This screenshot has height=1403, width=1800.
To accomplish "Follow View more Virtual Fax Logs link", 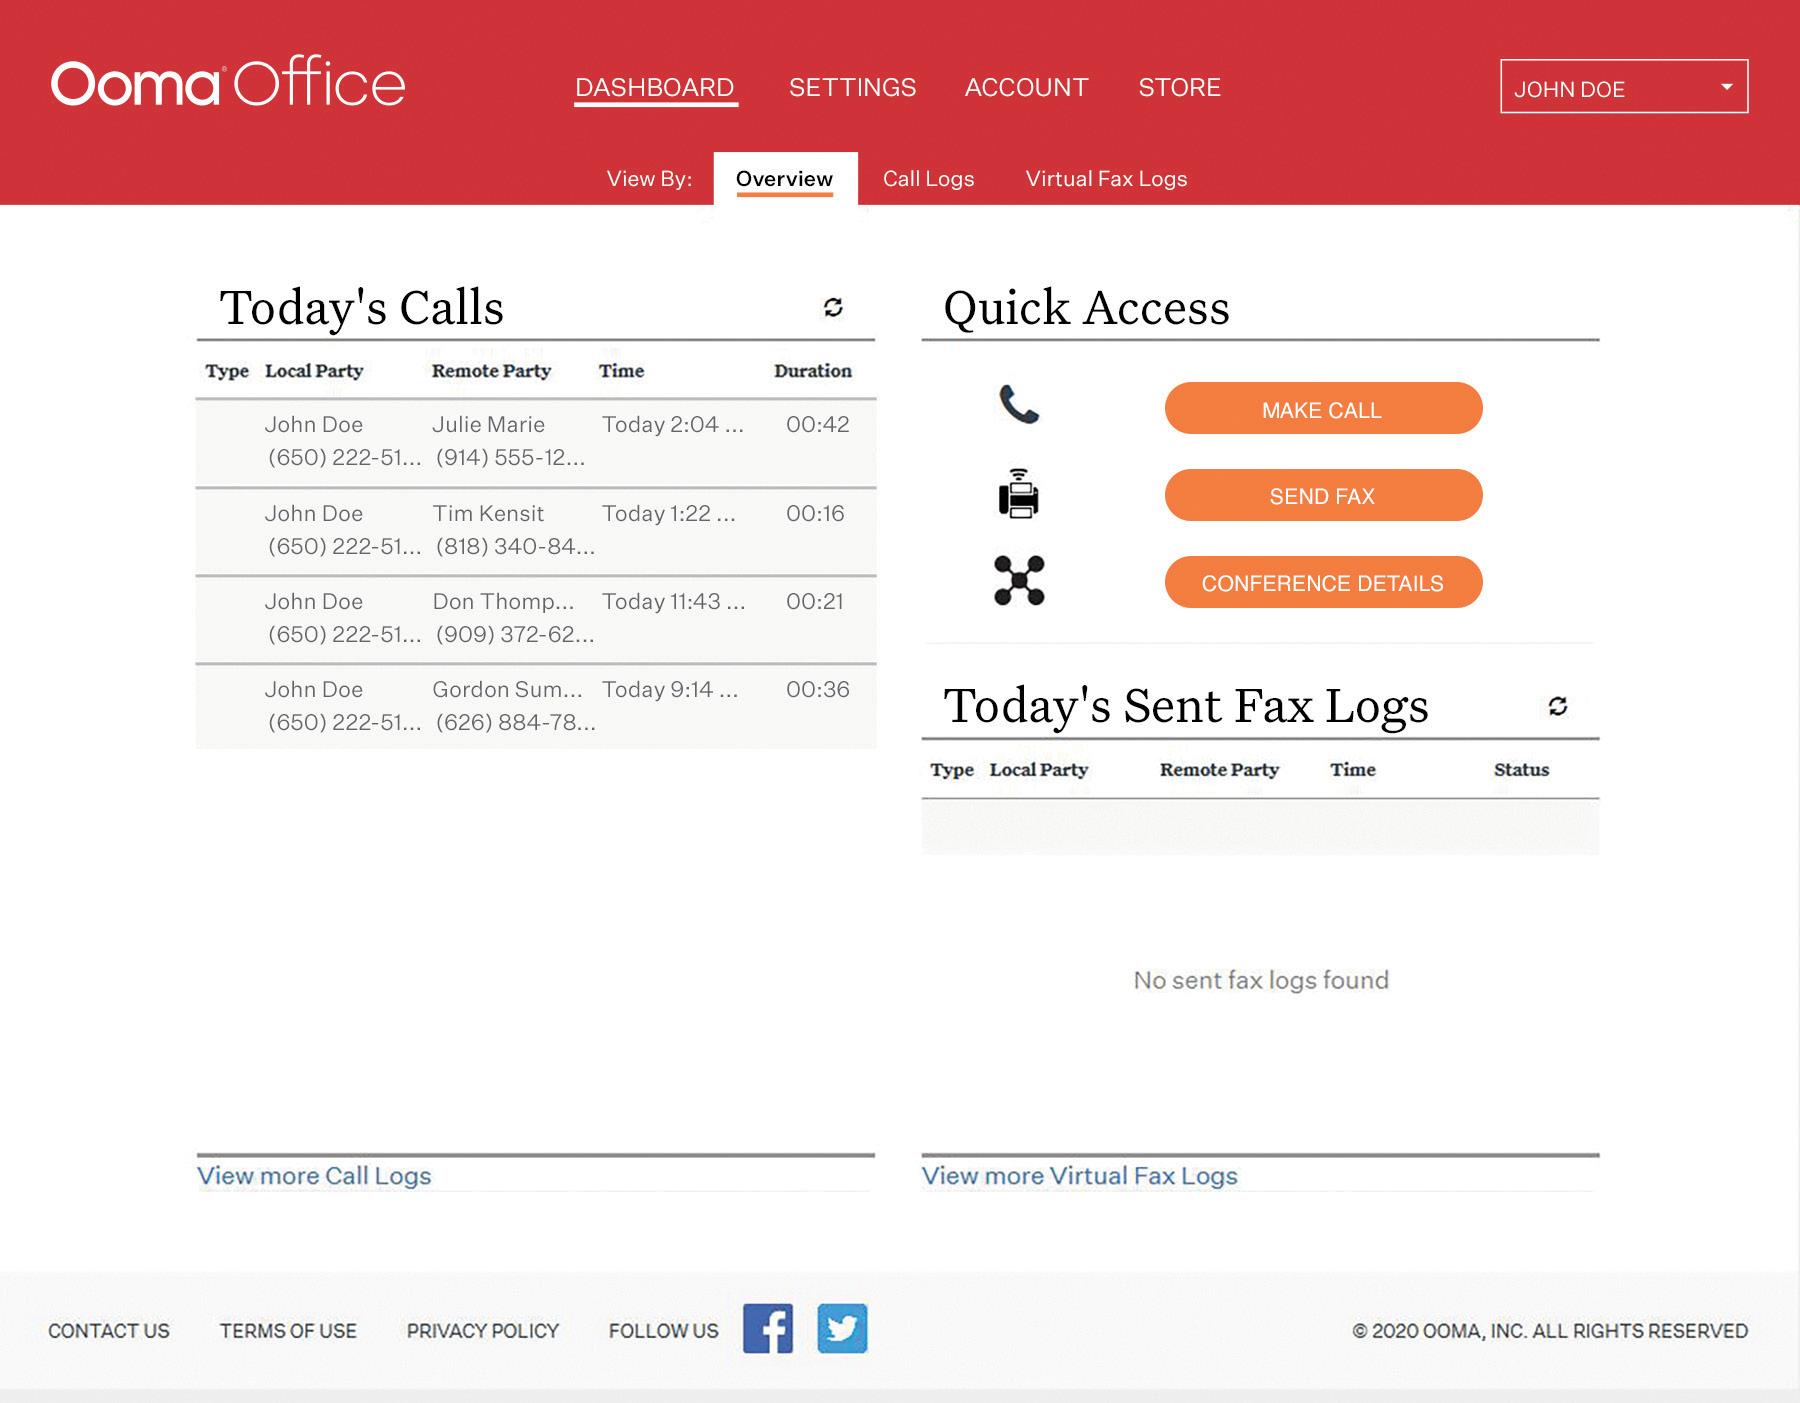I will point(1080,1176).
